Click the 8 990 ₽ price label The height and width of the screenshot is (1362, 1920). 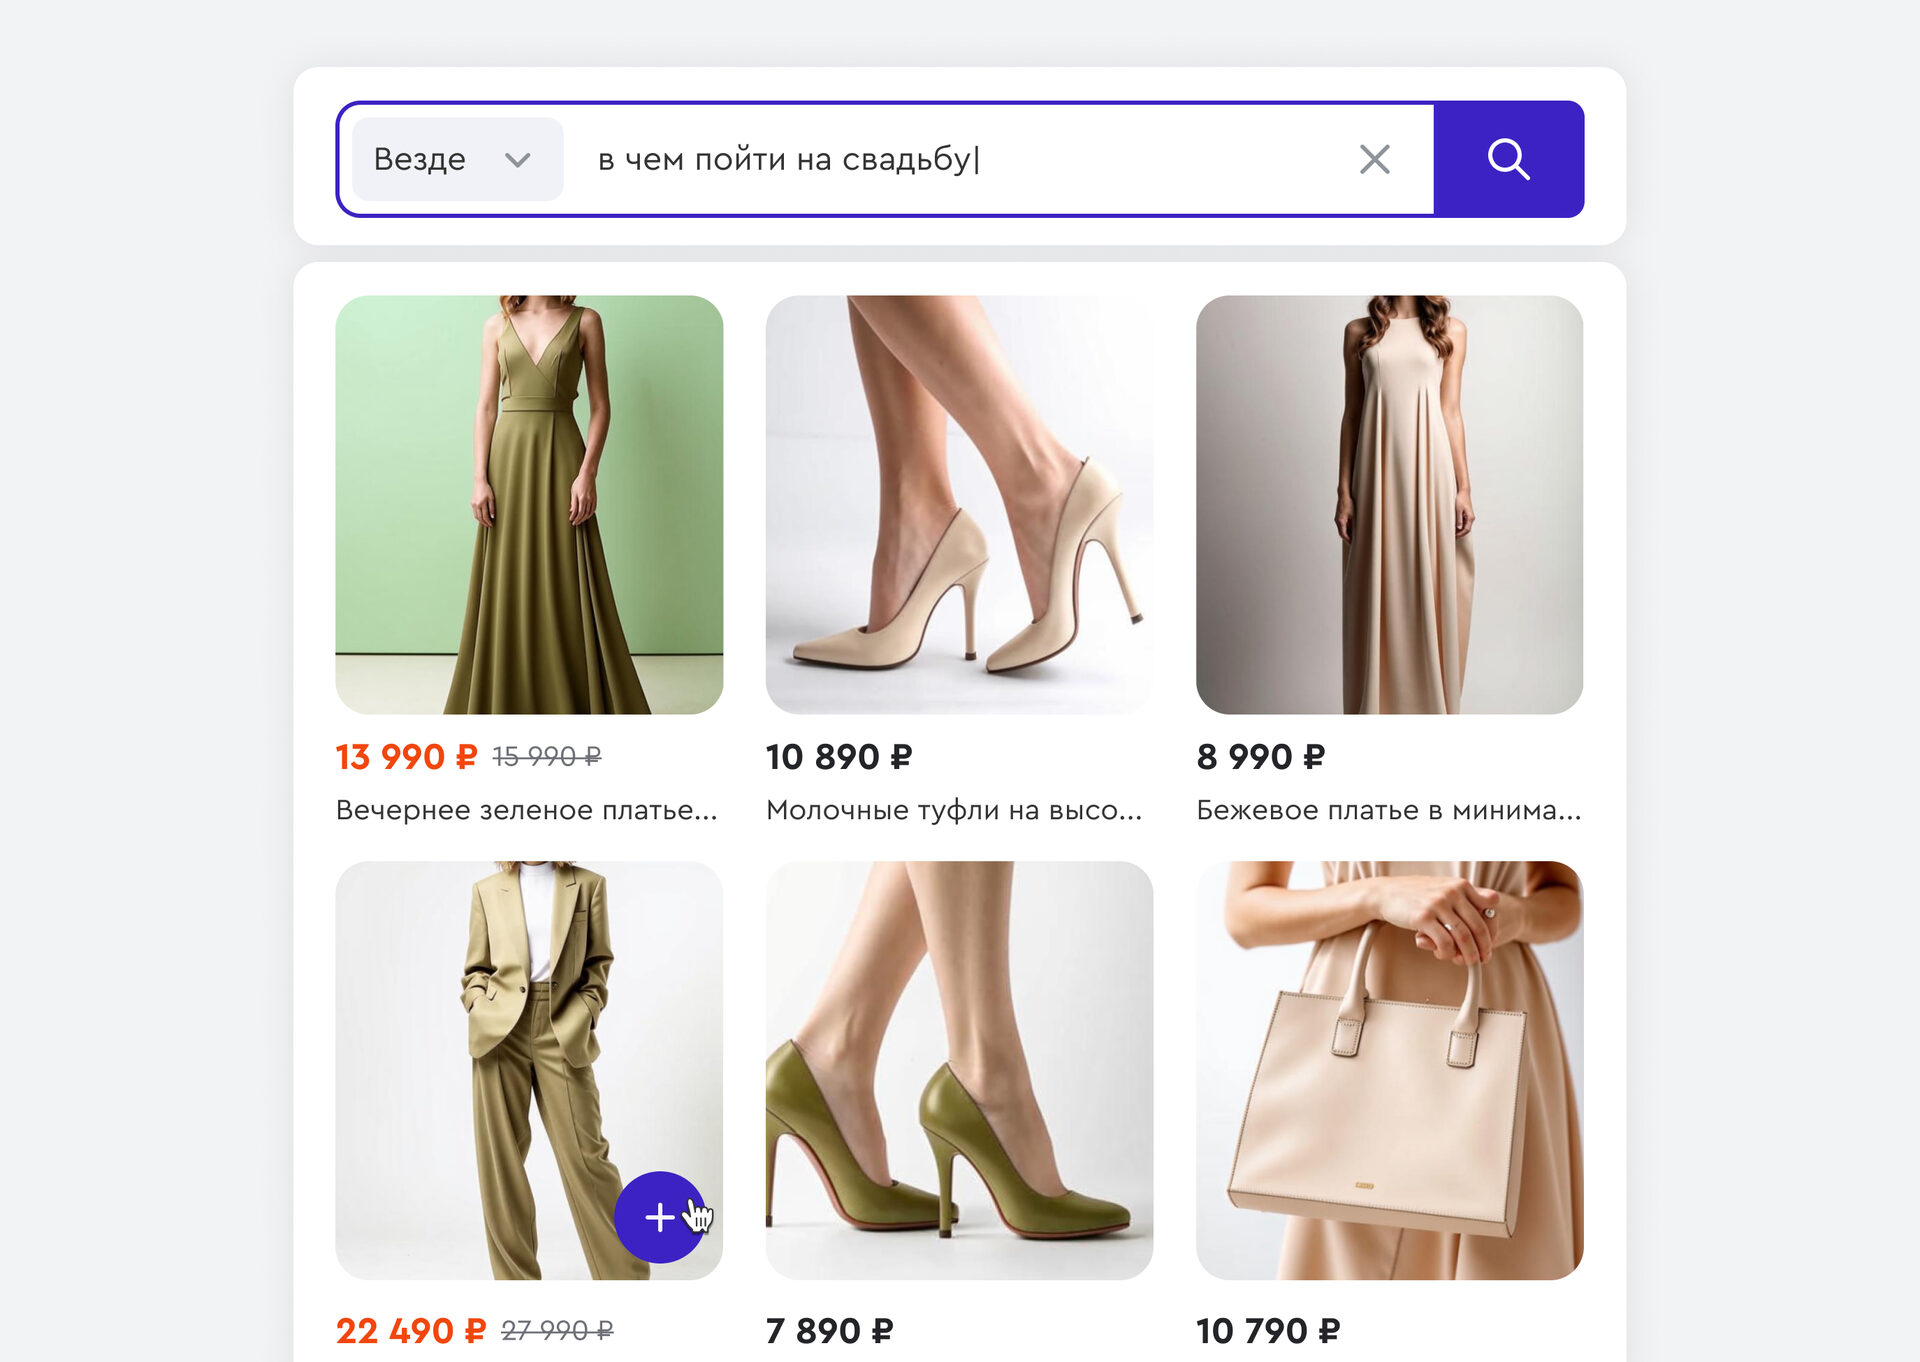(x=1260, y=757)
